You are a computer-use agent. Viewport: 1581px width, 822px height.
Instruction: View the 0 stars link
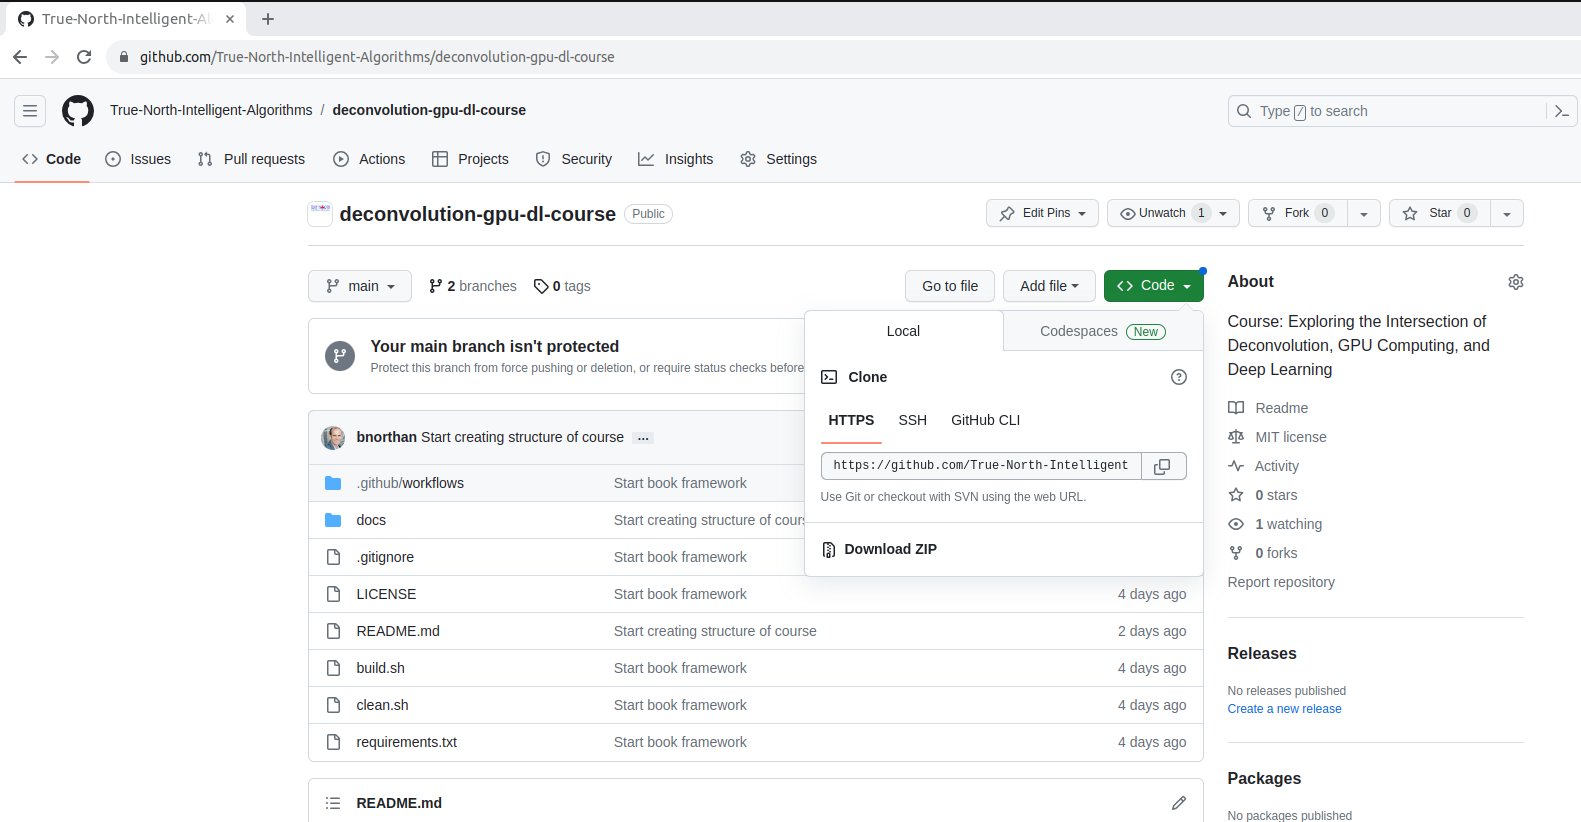pyautogui.click(x=1263, y=495)
